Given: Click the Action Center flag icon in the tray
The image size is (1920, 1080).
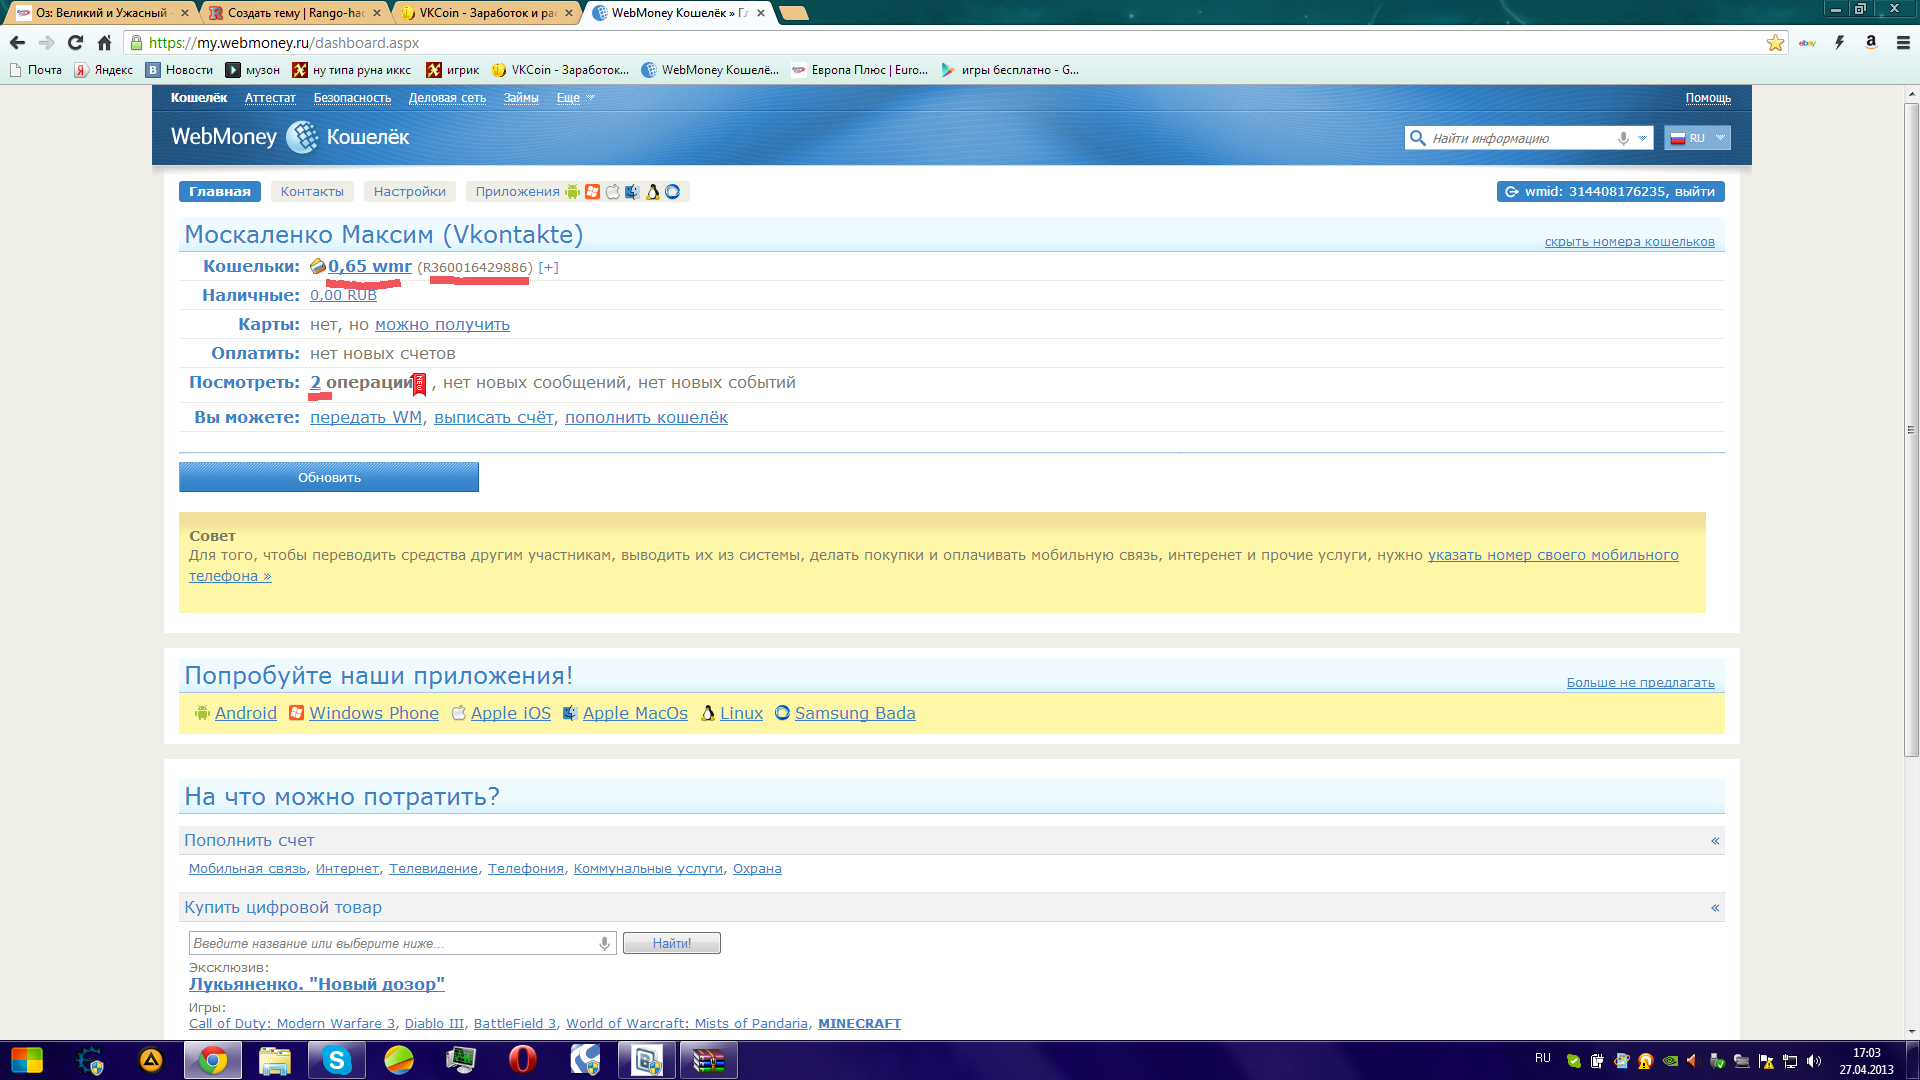Looking at the screenshot, I should (1766, 1061).
